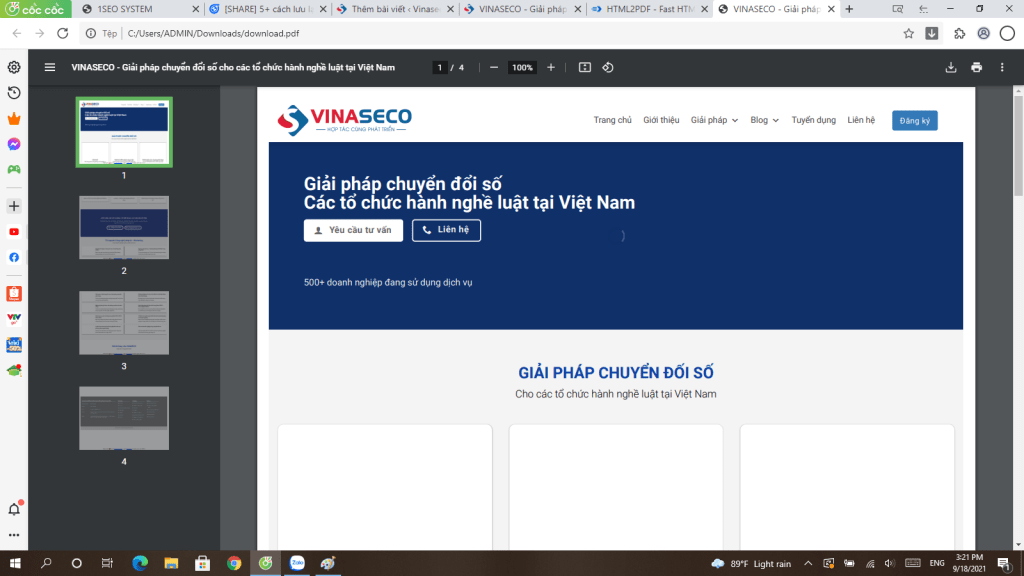This screenshot has width=1024, height=576.
Task: Zoom out the PDF with minus button
Action: 494,67
